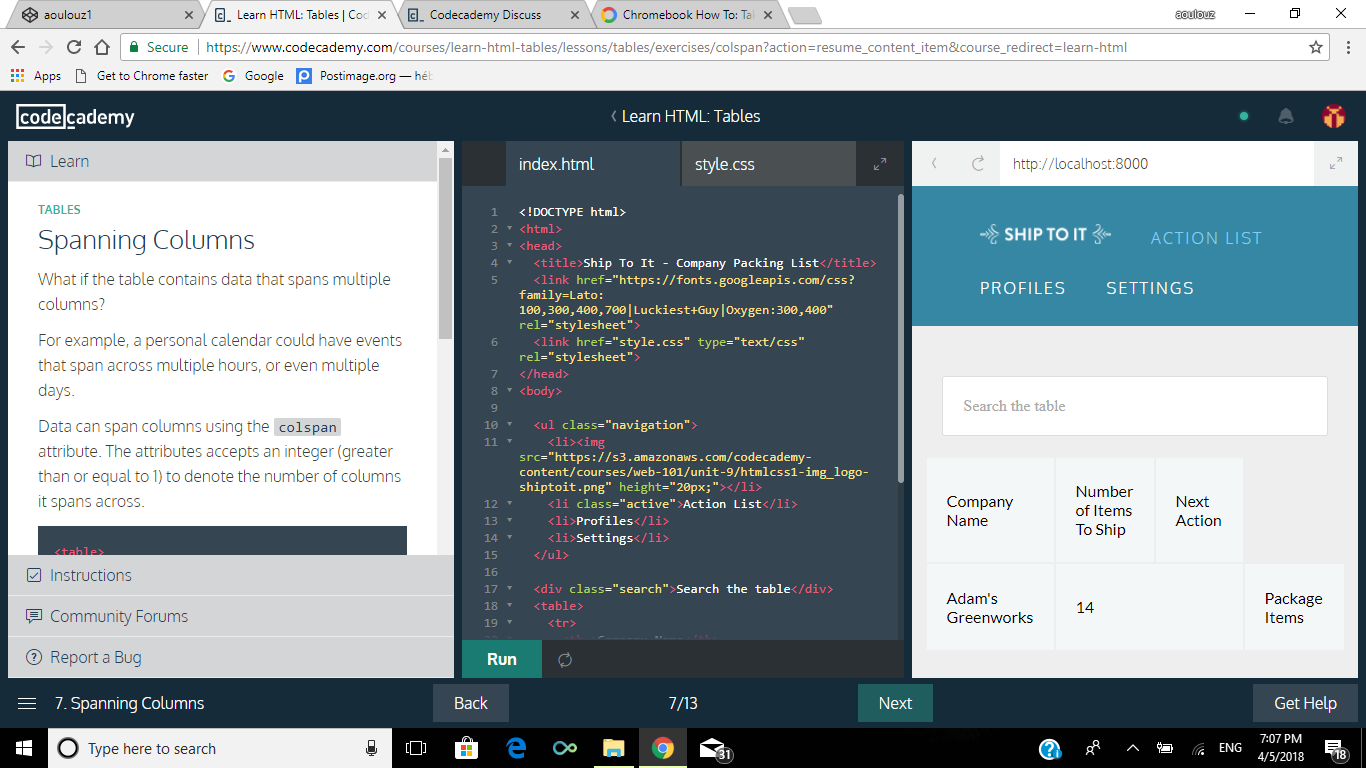1366x768 pixels.
Task: Open Chrome's three-dot menu
Action: tap(1349, 46)
